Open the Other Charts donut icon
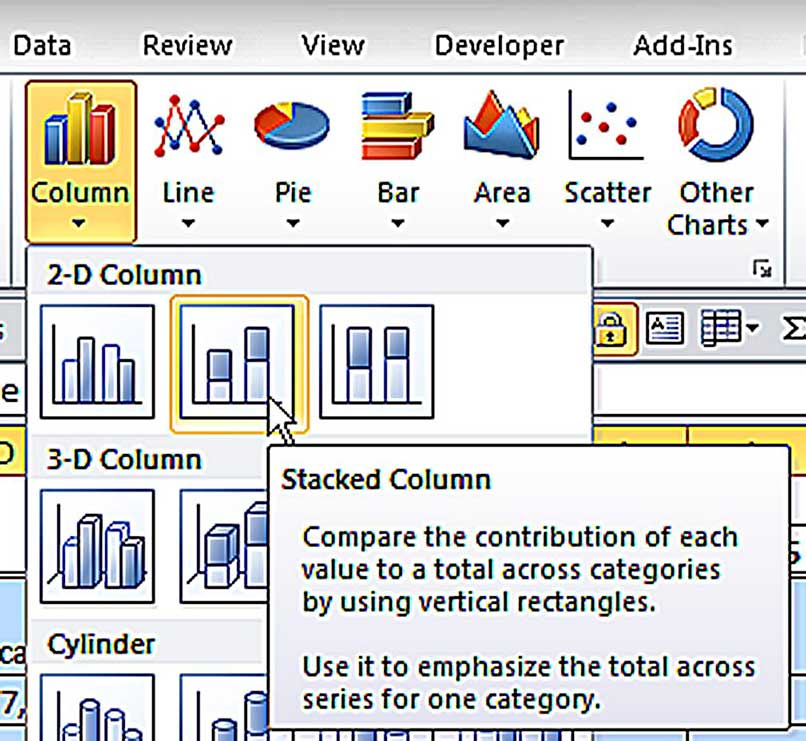 [x=716, y=124]
